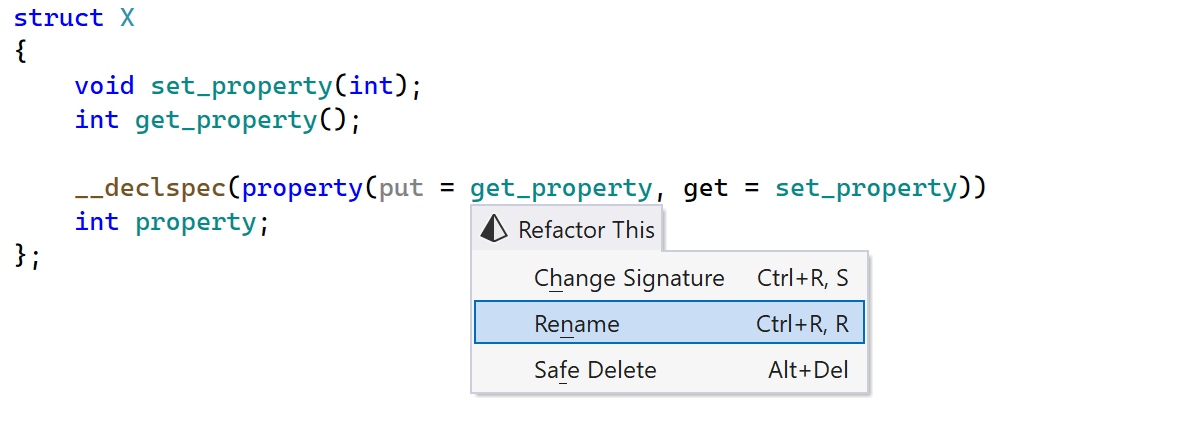Image resolution: width=1200 pixels, height=430 pixels.
Task: Click the closing brace of struct X
Action: click(x=21, y=256)
